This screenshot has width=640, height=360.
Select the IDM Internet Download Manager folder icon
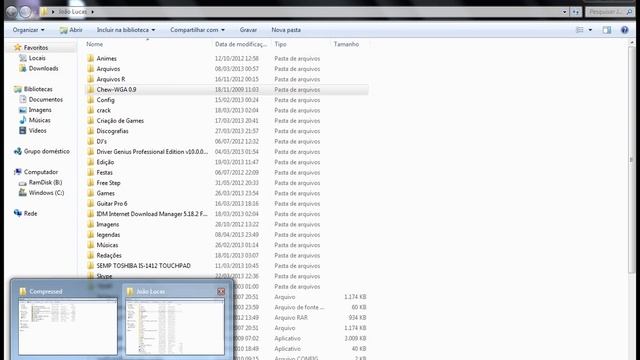tap(91, 214)
